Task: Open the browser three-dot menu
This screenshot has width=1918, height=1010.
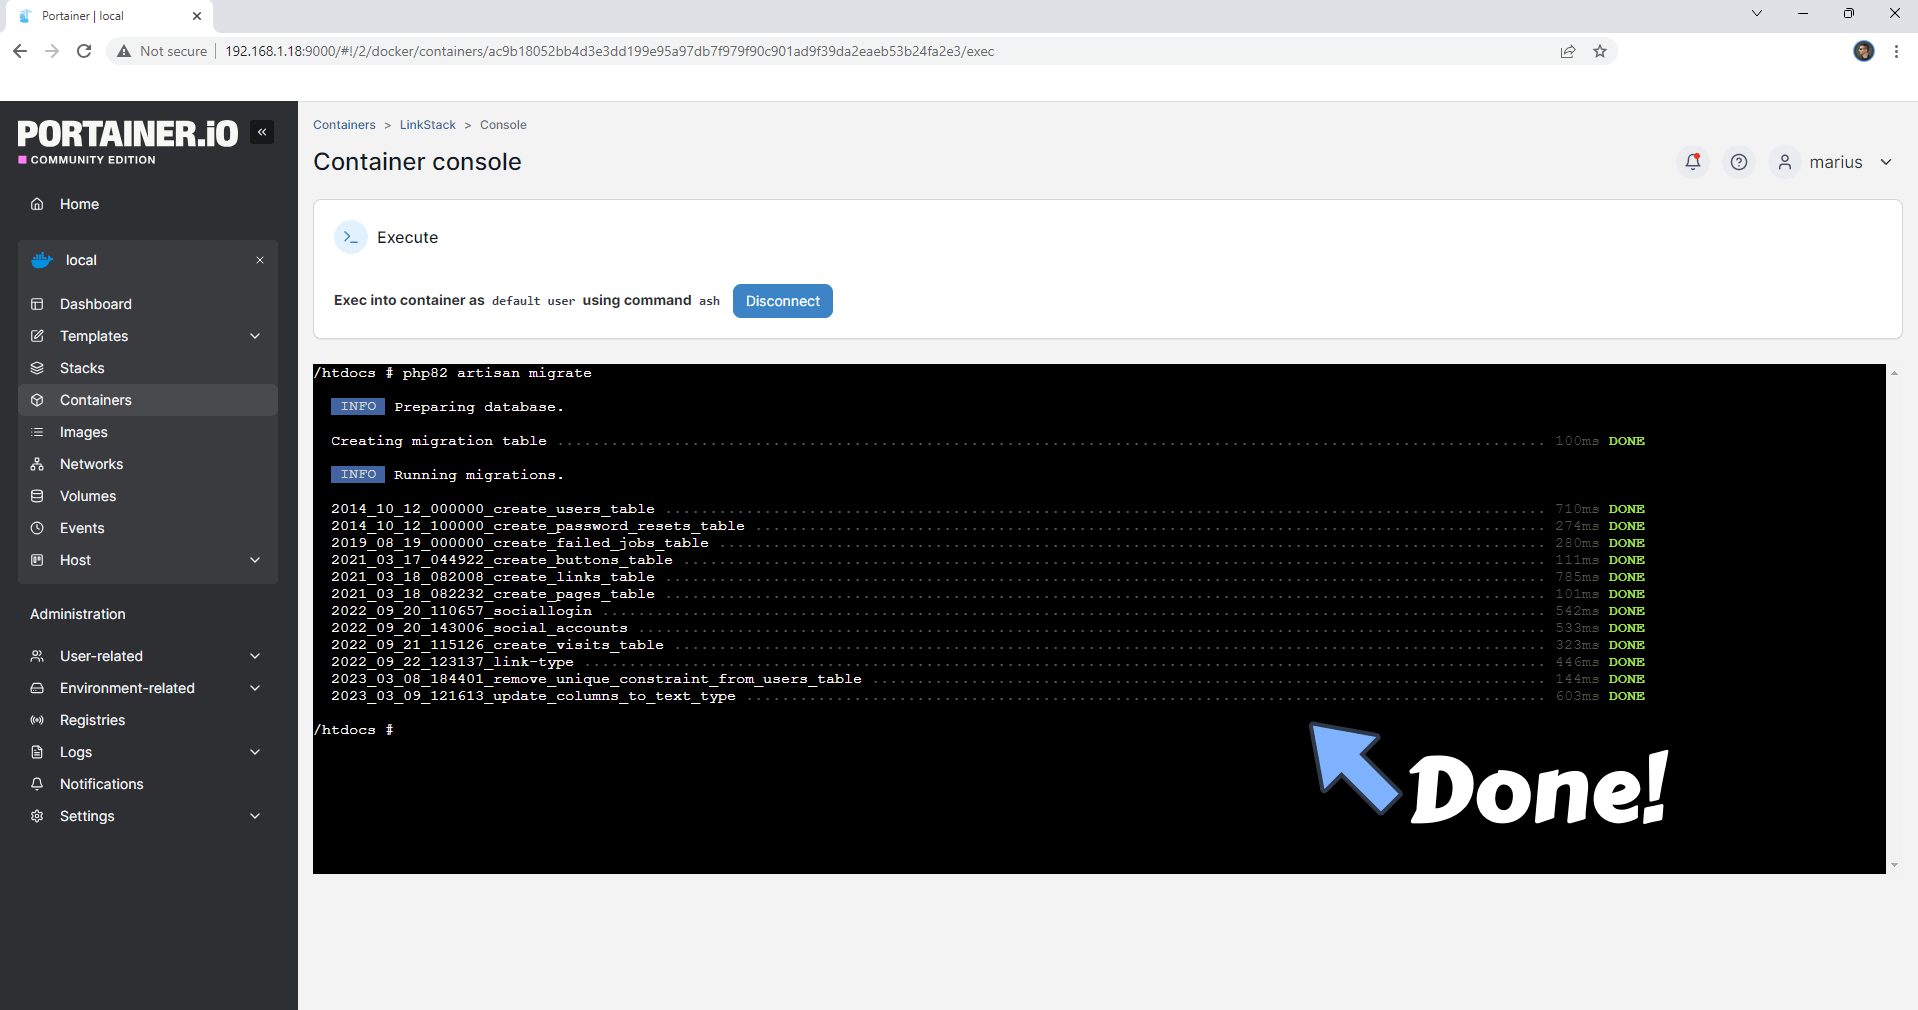Action: coord(1896,51)
